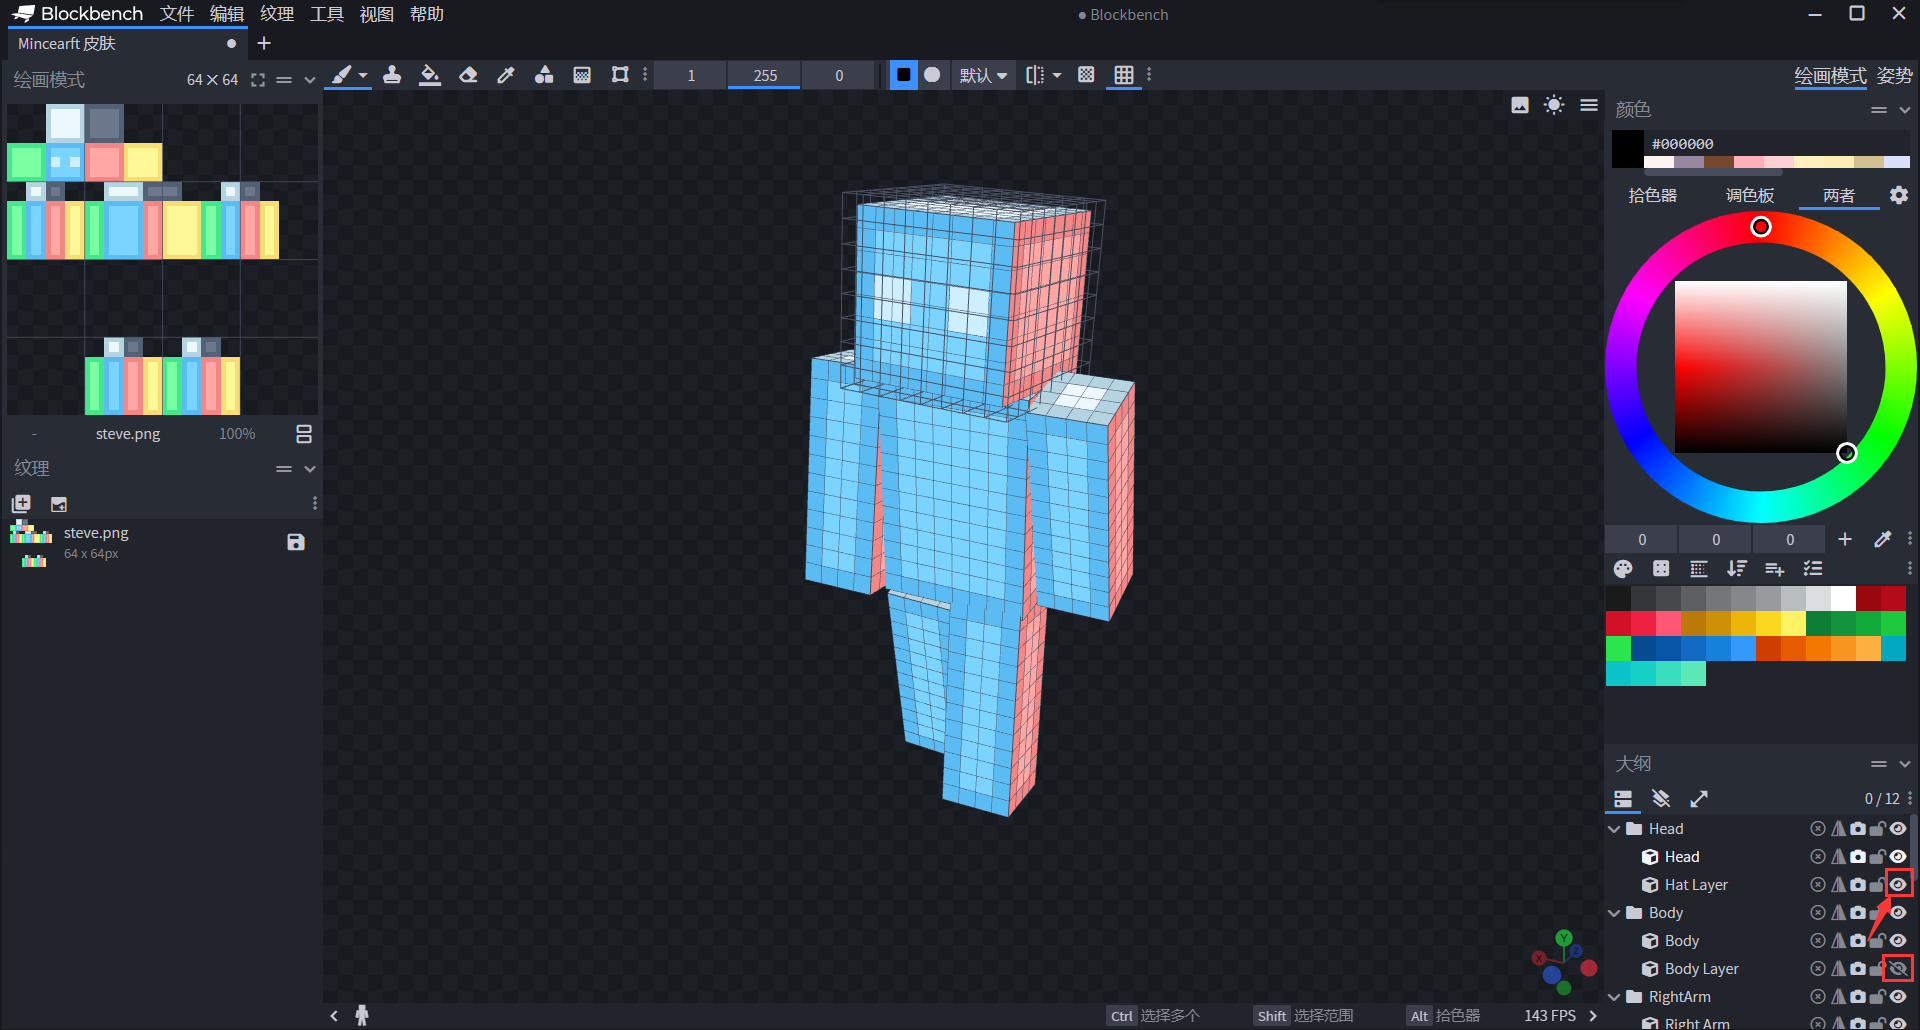
Task: Toggle the painting grid display
Action: click(x=1124, y=75)
